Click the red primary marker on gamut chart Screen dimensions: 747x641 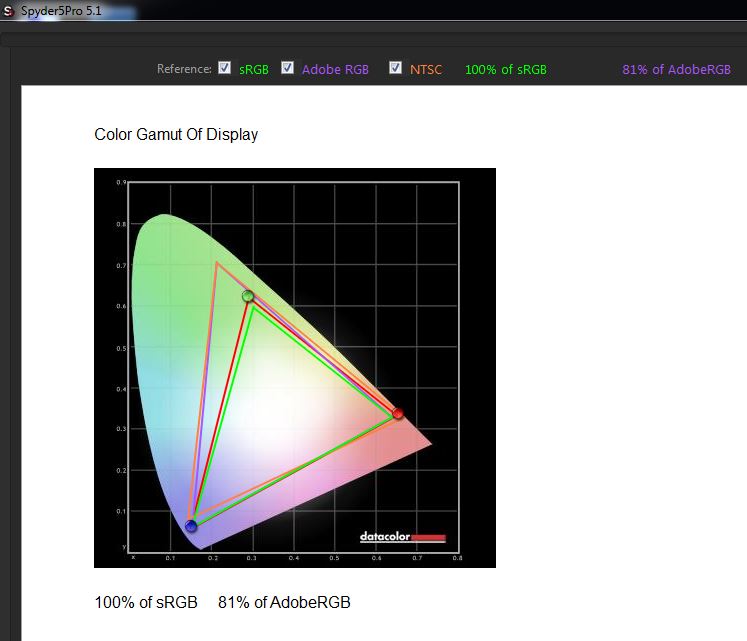tap(398, 413)
